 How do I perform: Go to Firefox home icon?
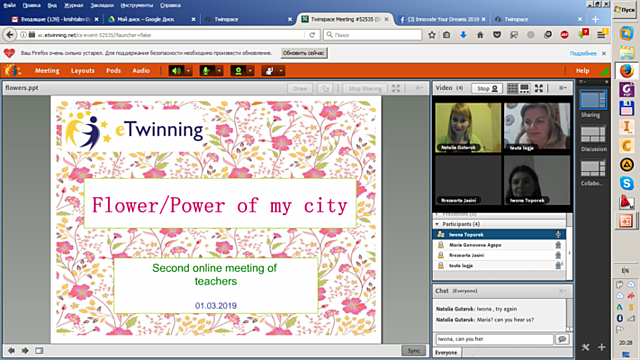[480, 35]
